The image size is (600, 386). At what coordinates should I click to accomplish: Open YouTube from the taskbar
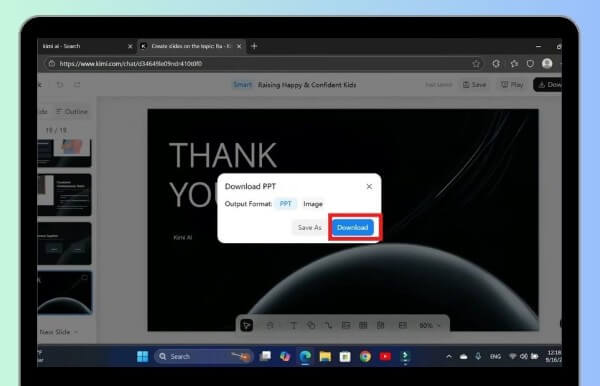[x=385, y=357]
